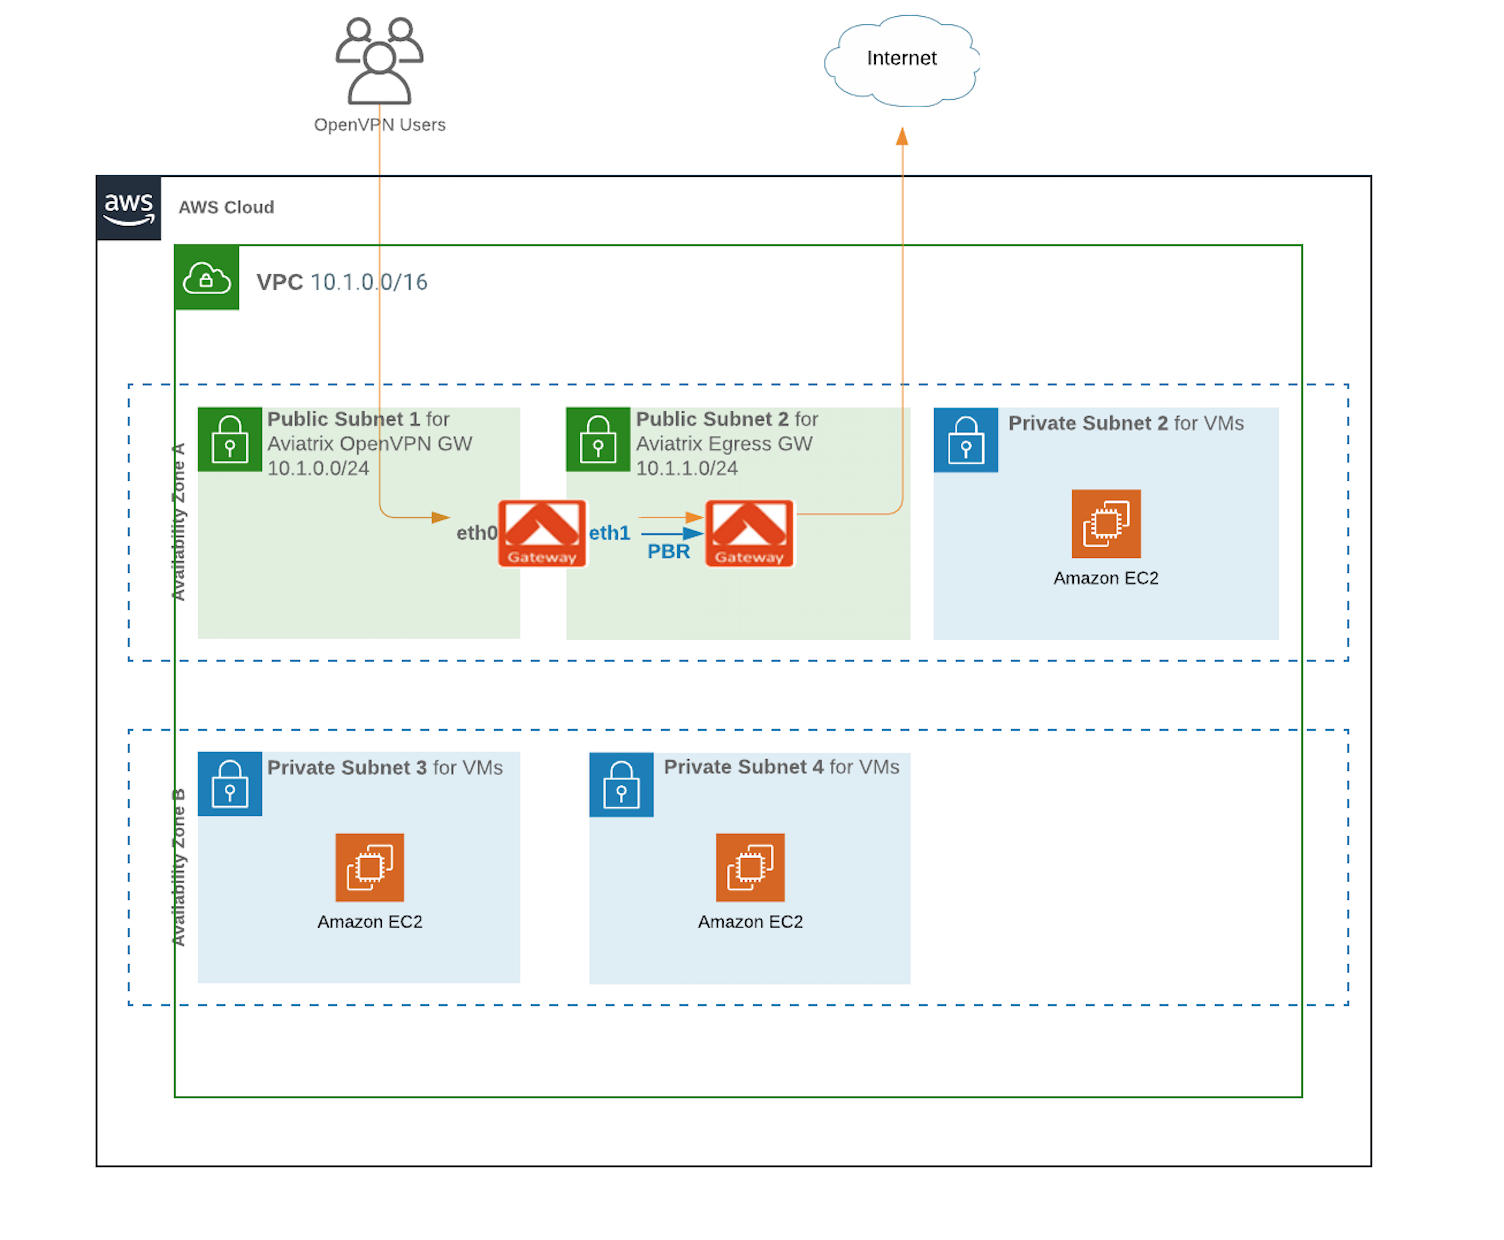Click the Aviatrix Egress Gateway icon
The image size is (1504, 1240).
pos(749,534)
